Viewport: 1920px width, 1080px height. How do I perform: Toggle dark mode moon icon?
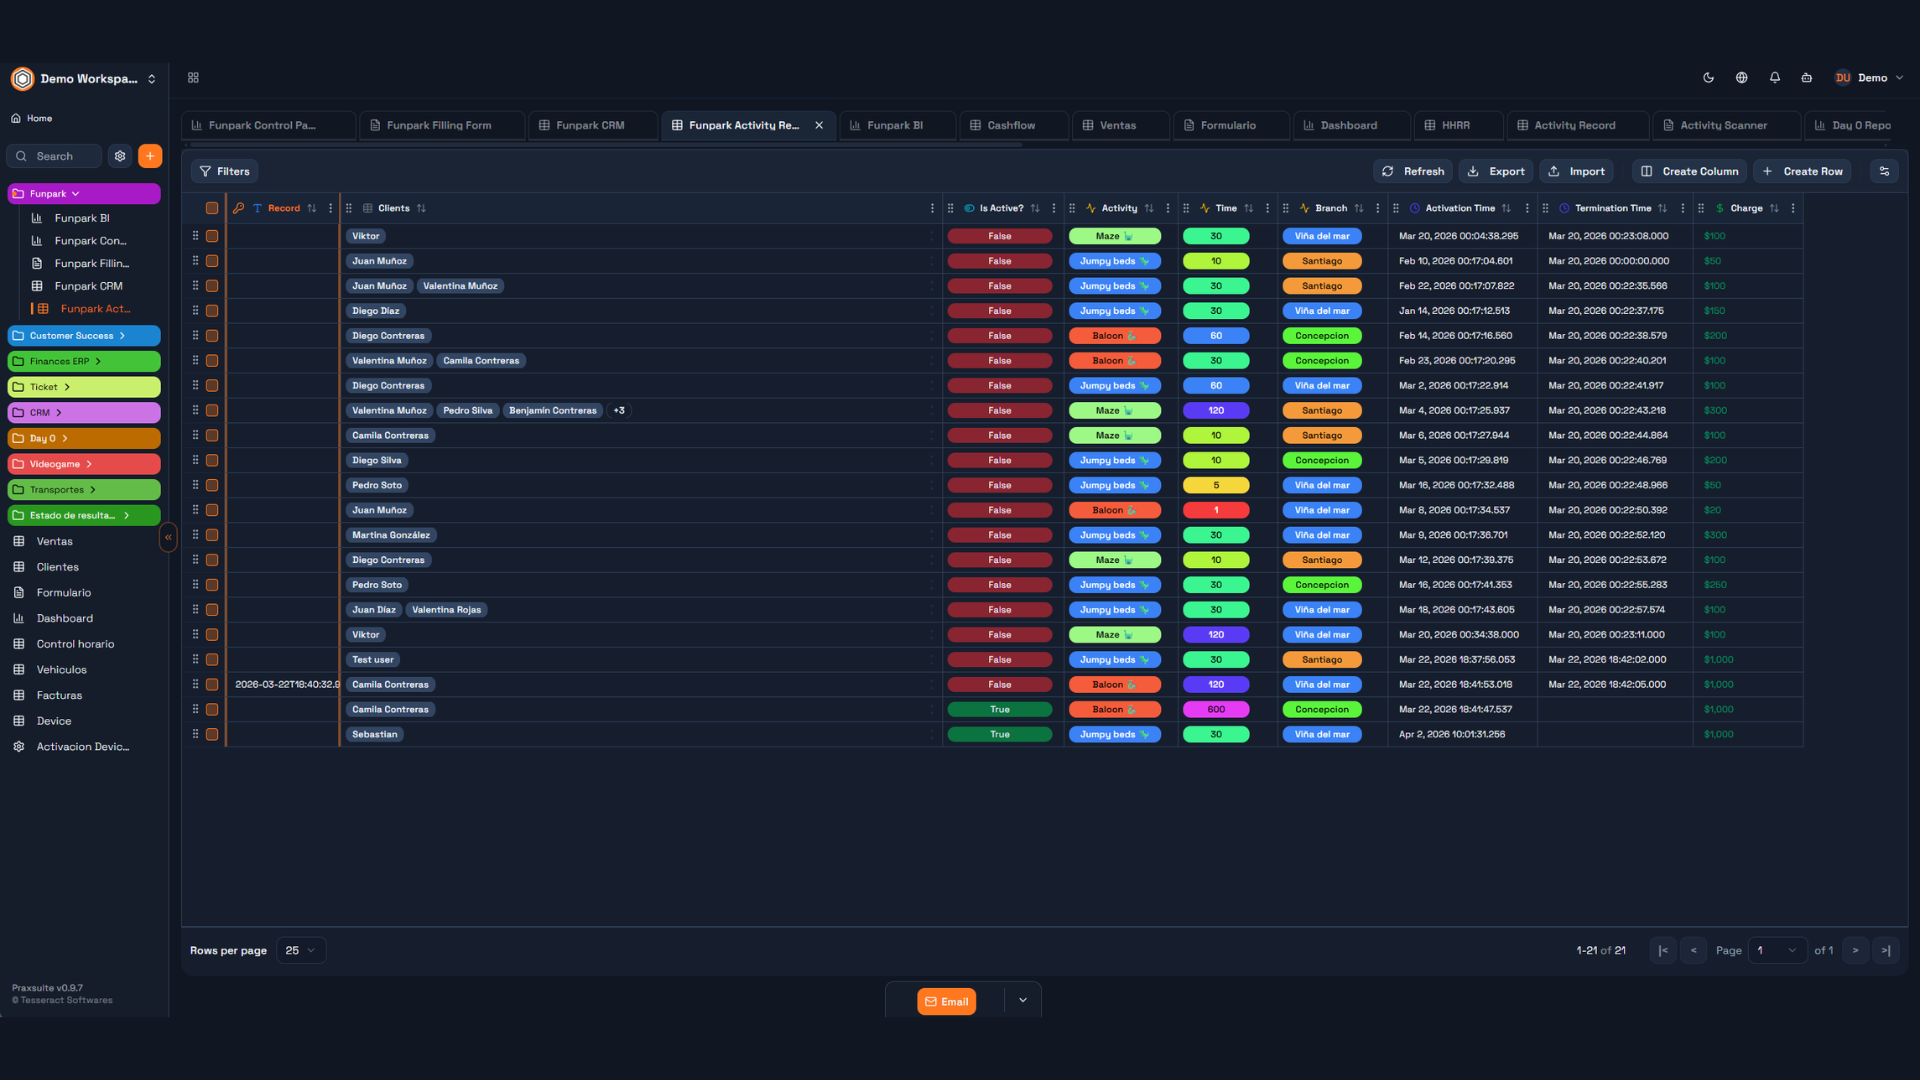pos(1708,78)
